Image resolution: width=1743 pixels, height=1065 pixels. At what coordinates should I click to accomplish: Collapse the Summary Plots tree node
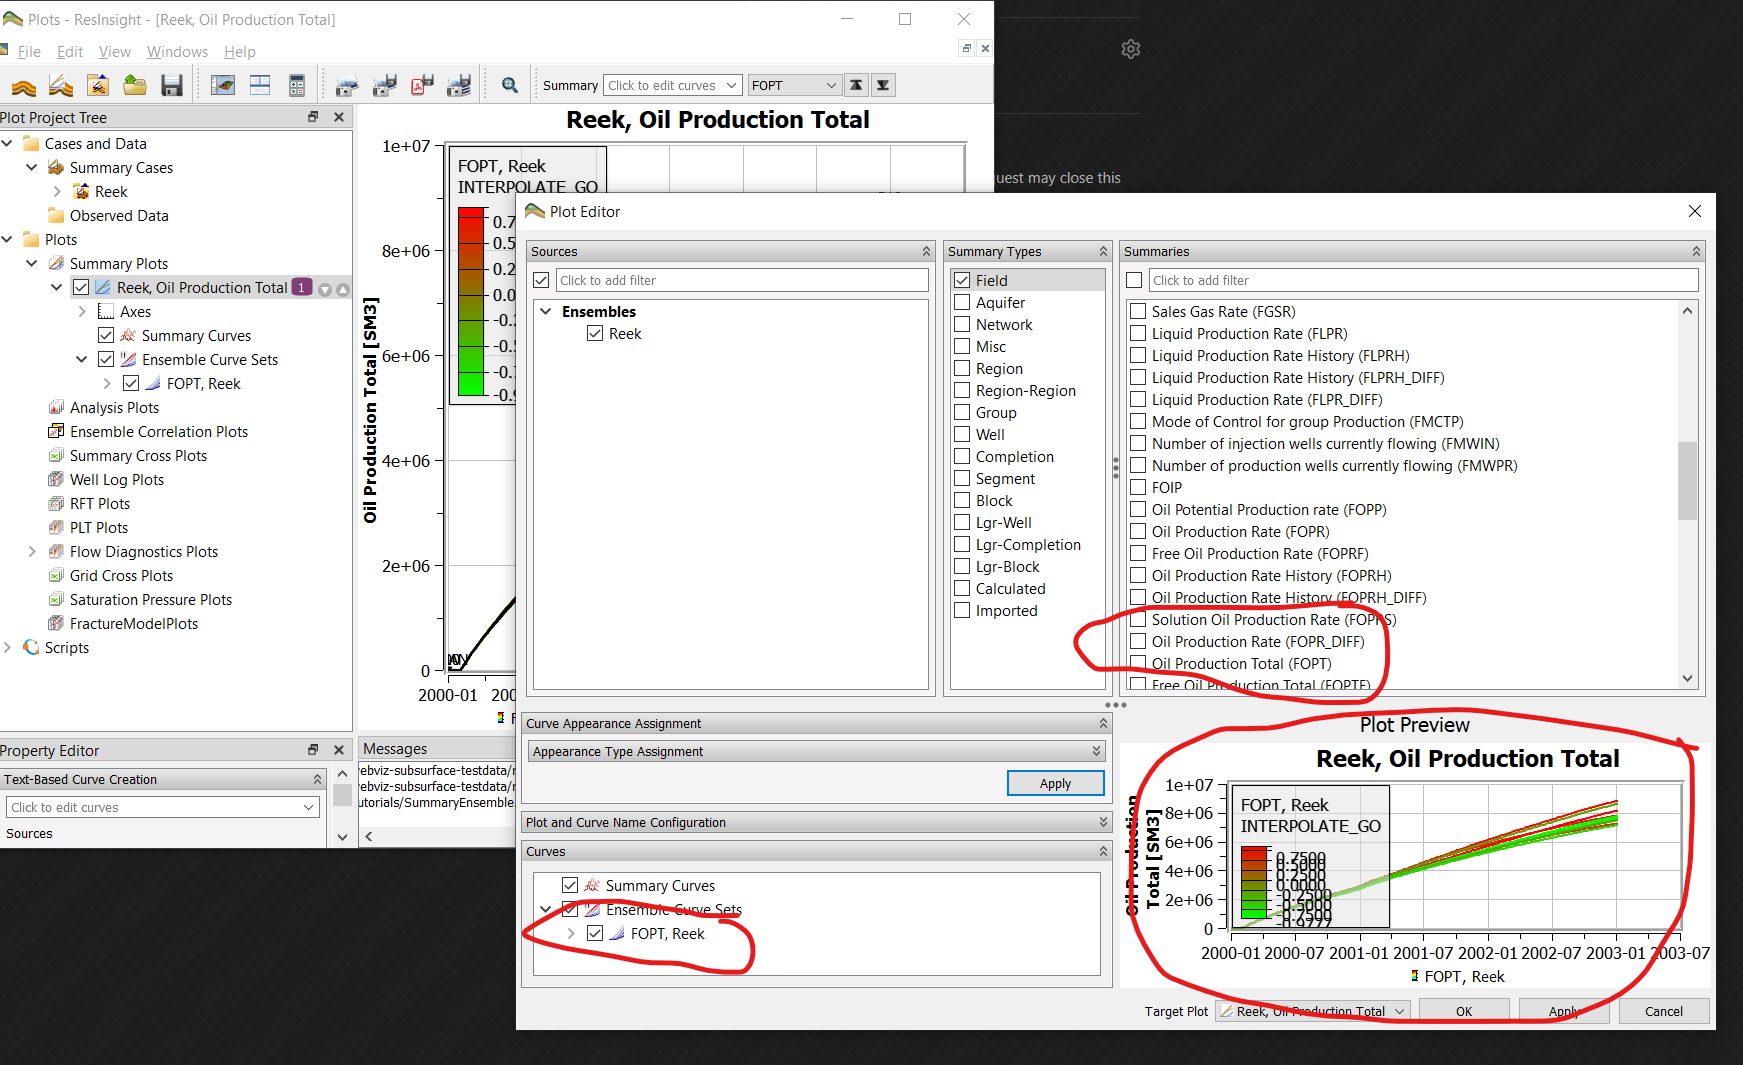click(31, 263)
